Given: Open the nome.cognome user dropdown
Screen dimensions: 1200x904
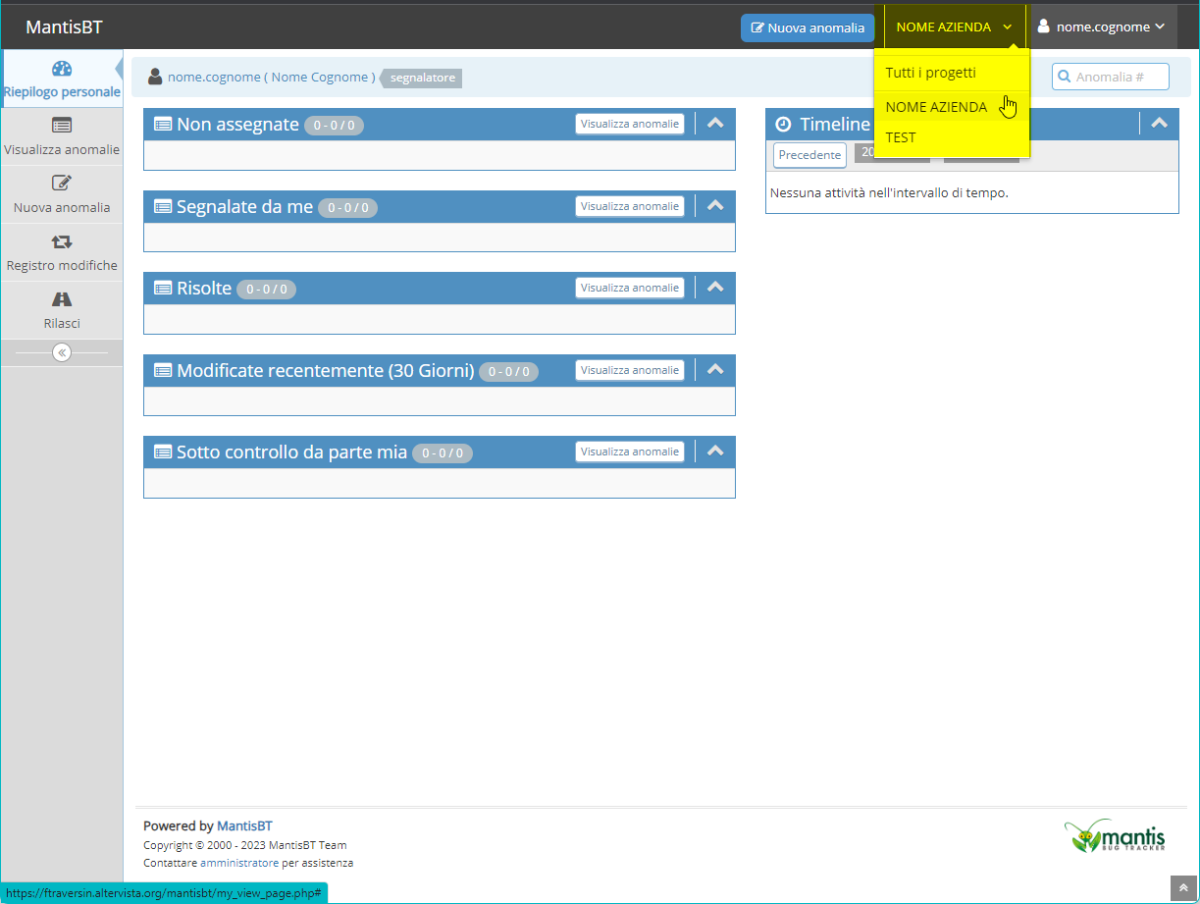Looking at the screenshot, I should [1101, 27].
